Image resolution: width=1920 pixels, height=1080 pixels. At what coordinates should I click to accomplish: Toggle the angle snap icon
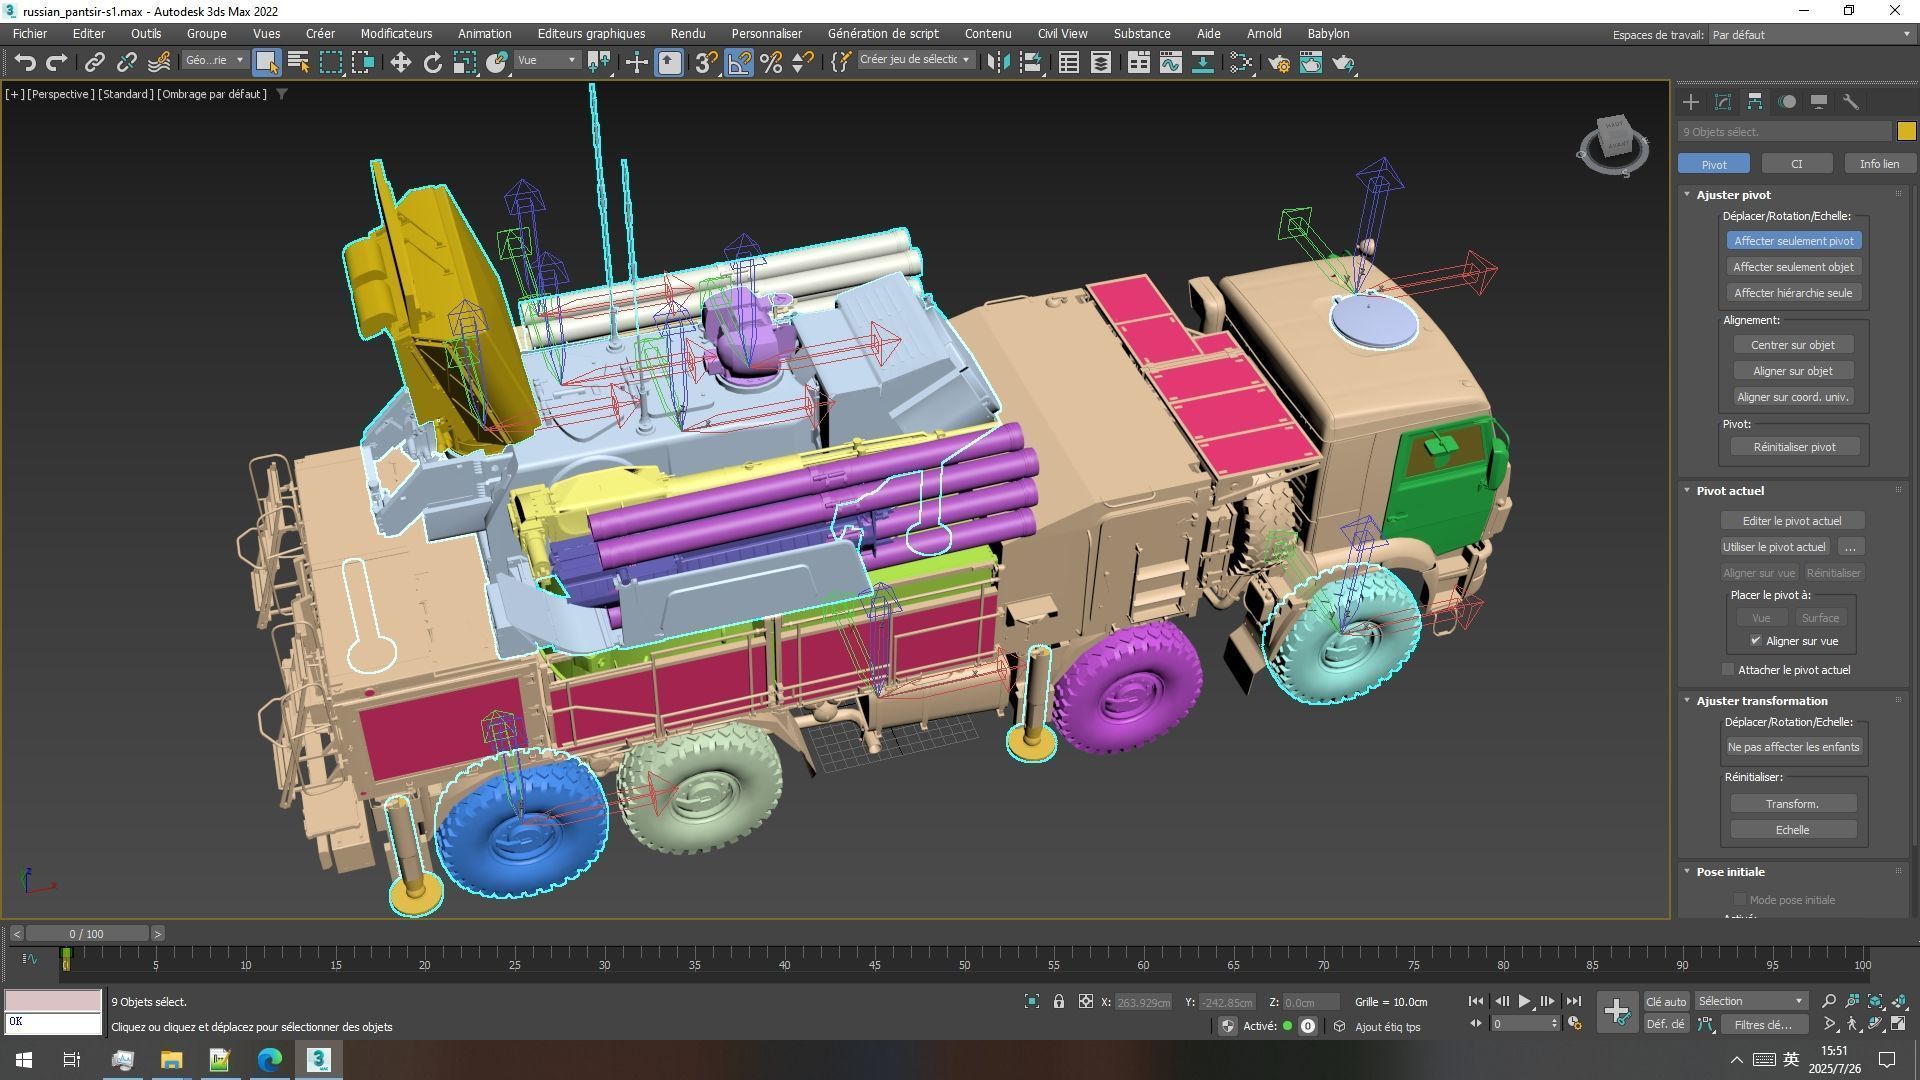(739, 62)
